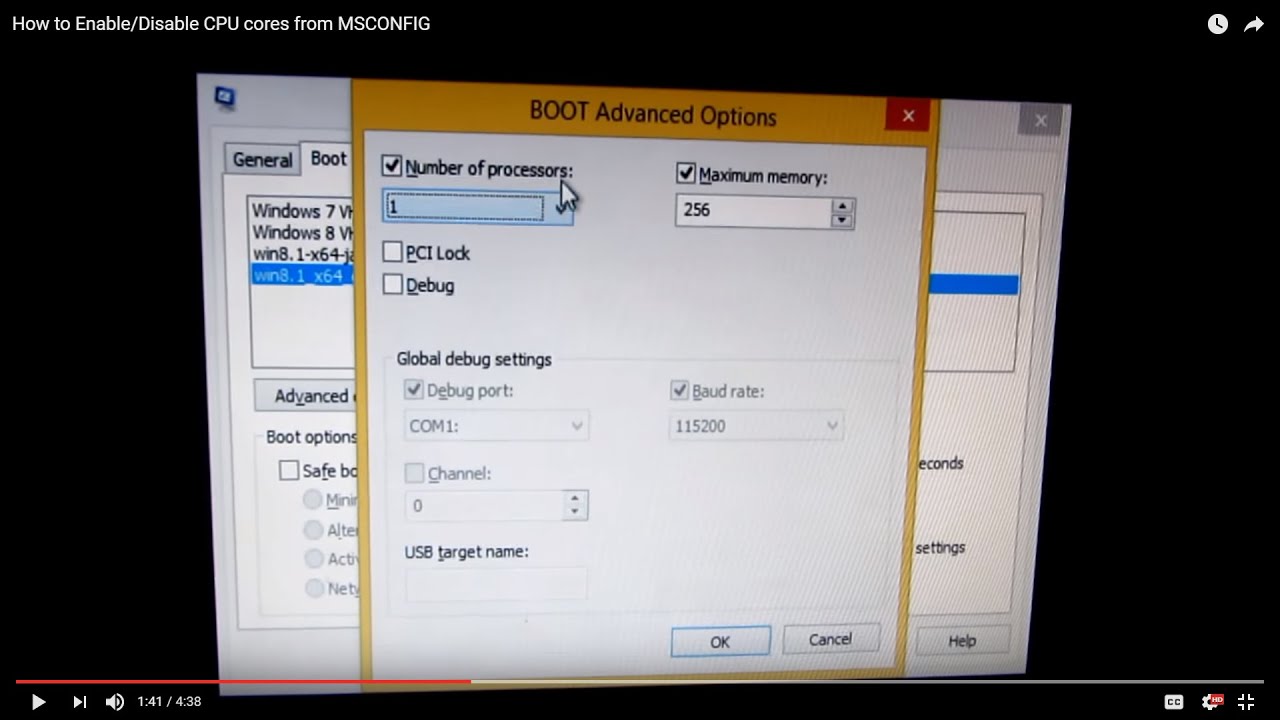Image resolution: width=1280 pixels, height=720 pixels.
Task: Click Cancel in Advanced Options
Action: pyautogui.click(x=830, y=639)
